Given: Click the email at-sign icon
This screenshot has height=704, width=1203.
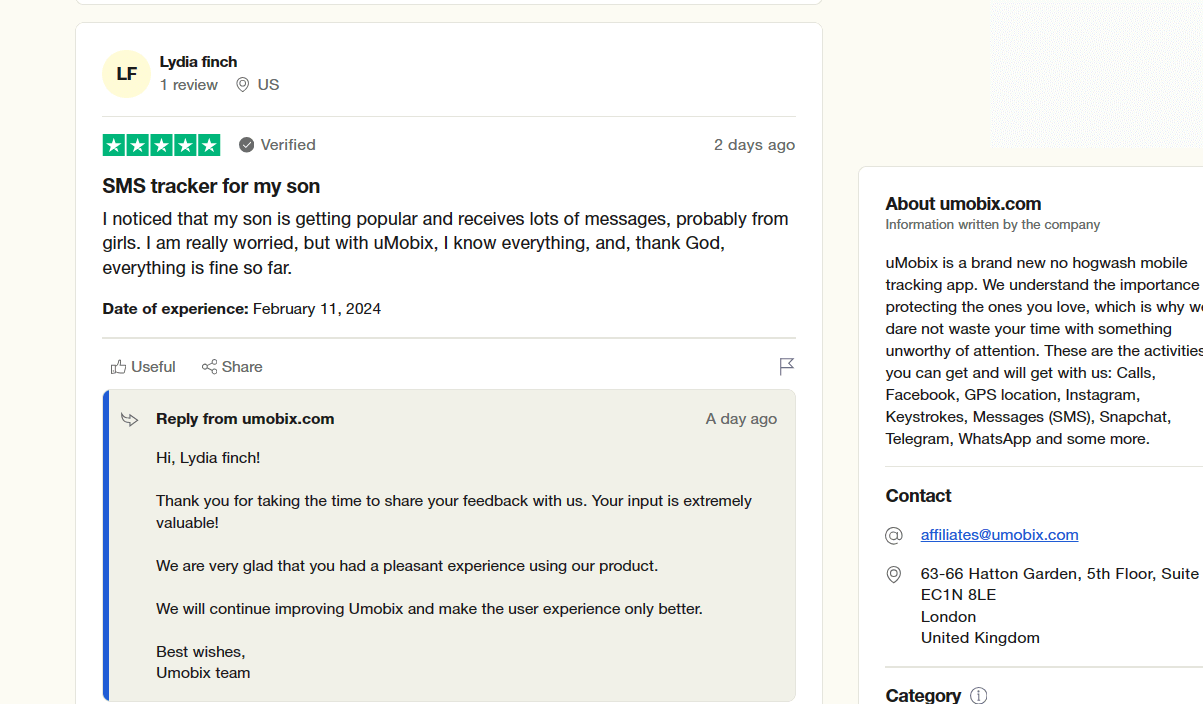Looking at the screenshot, I should (894, 535).
